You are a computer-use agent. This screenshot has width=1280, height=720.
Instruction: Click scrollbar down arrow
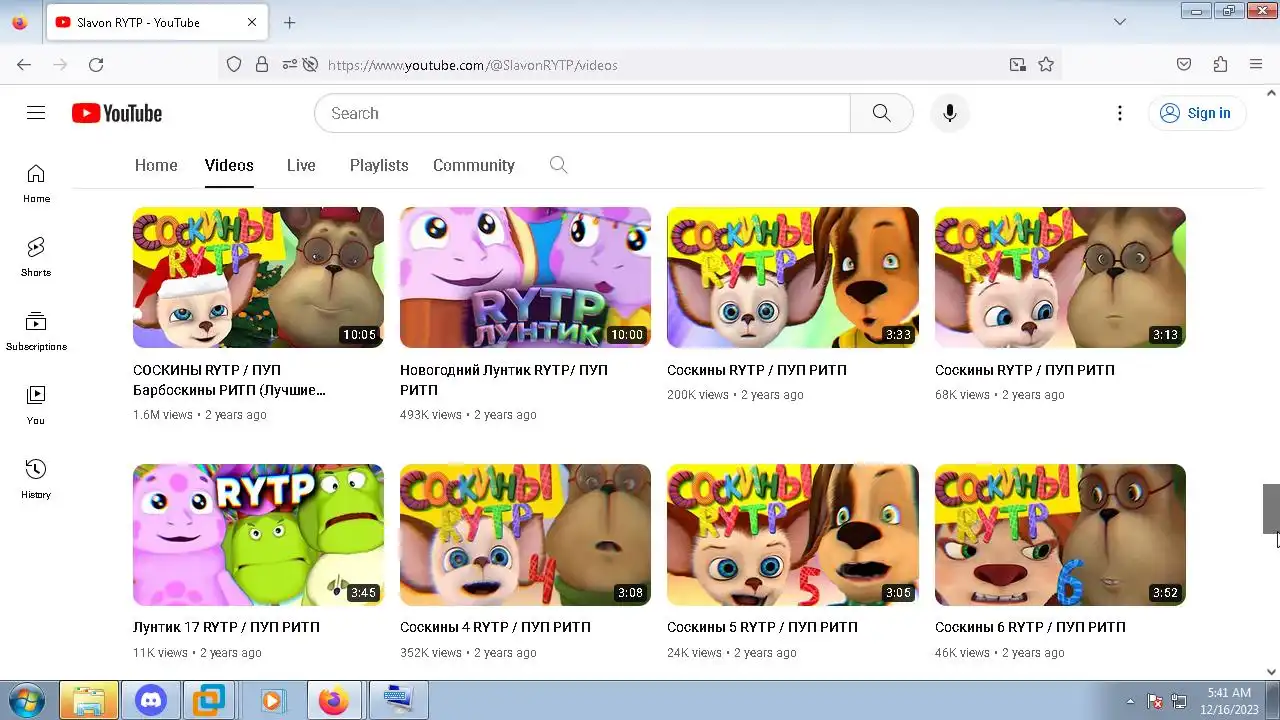click(x=1271, y=672)
